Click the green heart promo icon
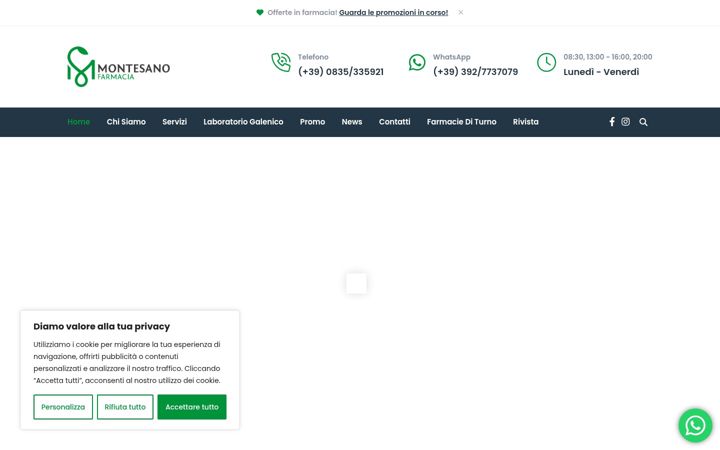The width and height of the screenshot is (720, 450). [x=260, y=12]
